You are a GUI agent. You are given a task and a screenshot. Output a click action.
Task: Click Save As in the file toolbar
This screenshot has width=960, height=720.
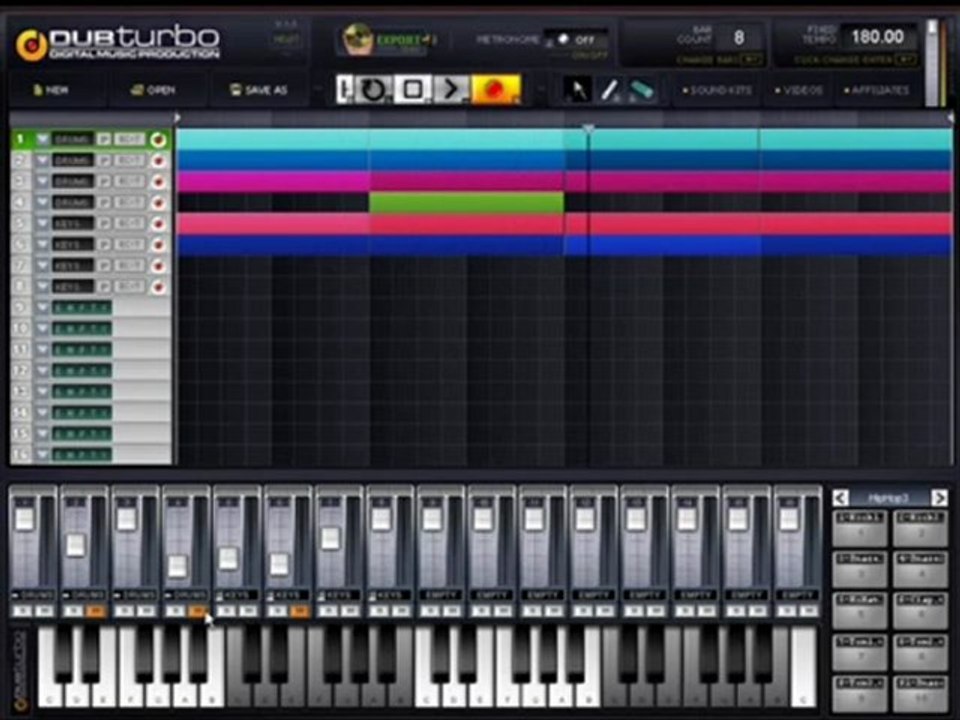(x=258, y=90)
